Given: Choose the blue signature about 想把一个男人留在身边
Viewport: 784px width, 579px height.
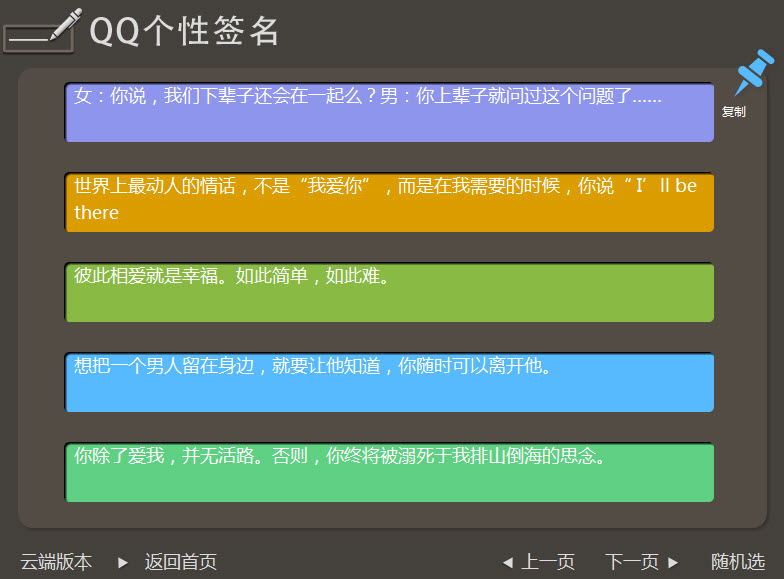Looking at the screenshot, I should (389, 382).
